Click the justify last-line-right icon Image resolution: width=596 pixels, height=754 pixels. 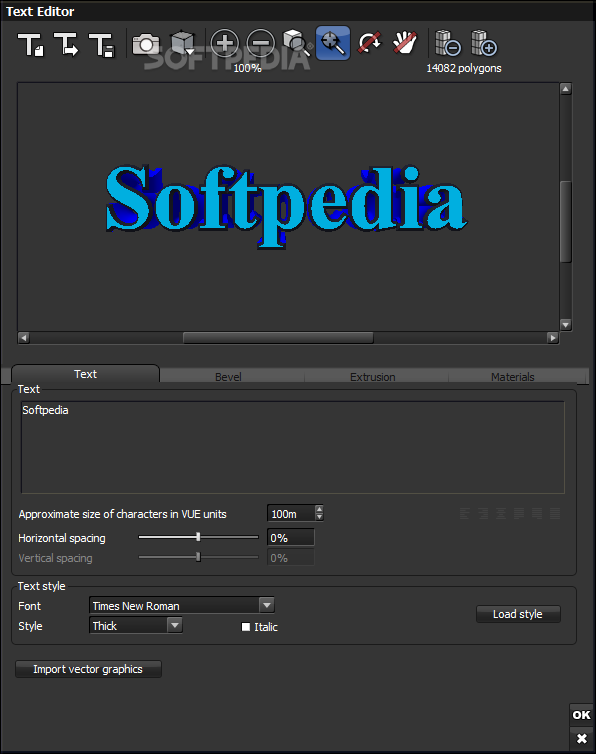pos(537,514)
